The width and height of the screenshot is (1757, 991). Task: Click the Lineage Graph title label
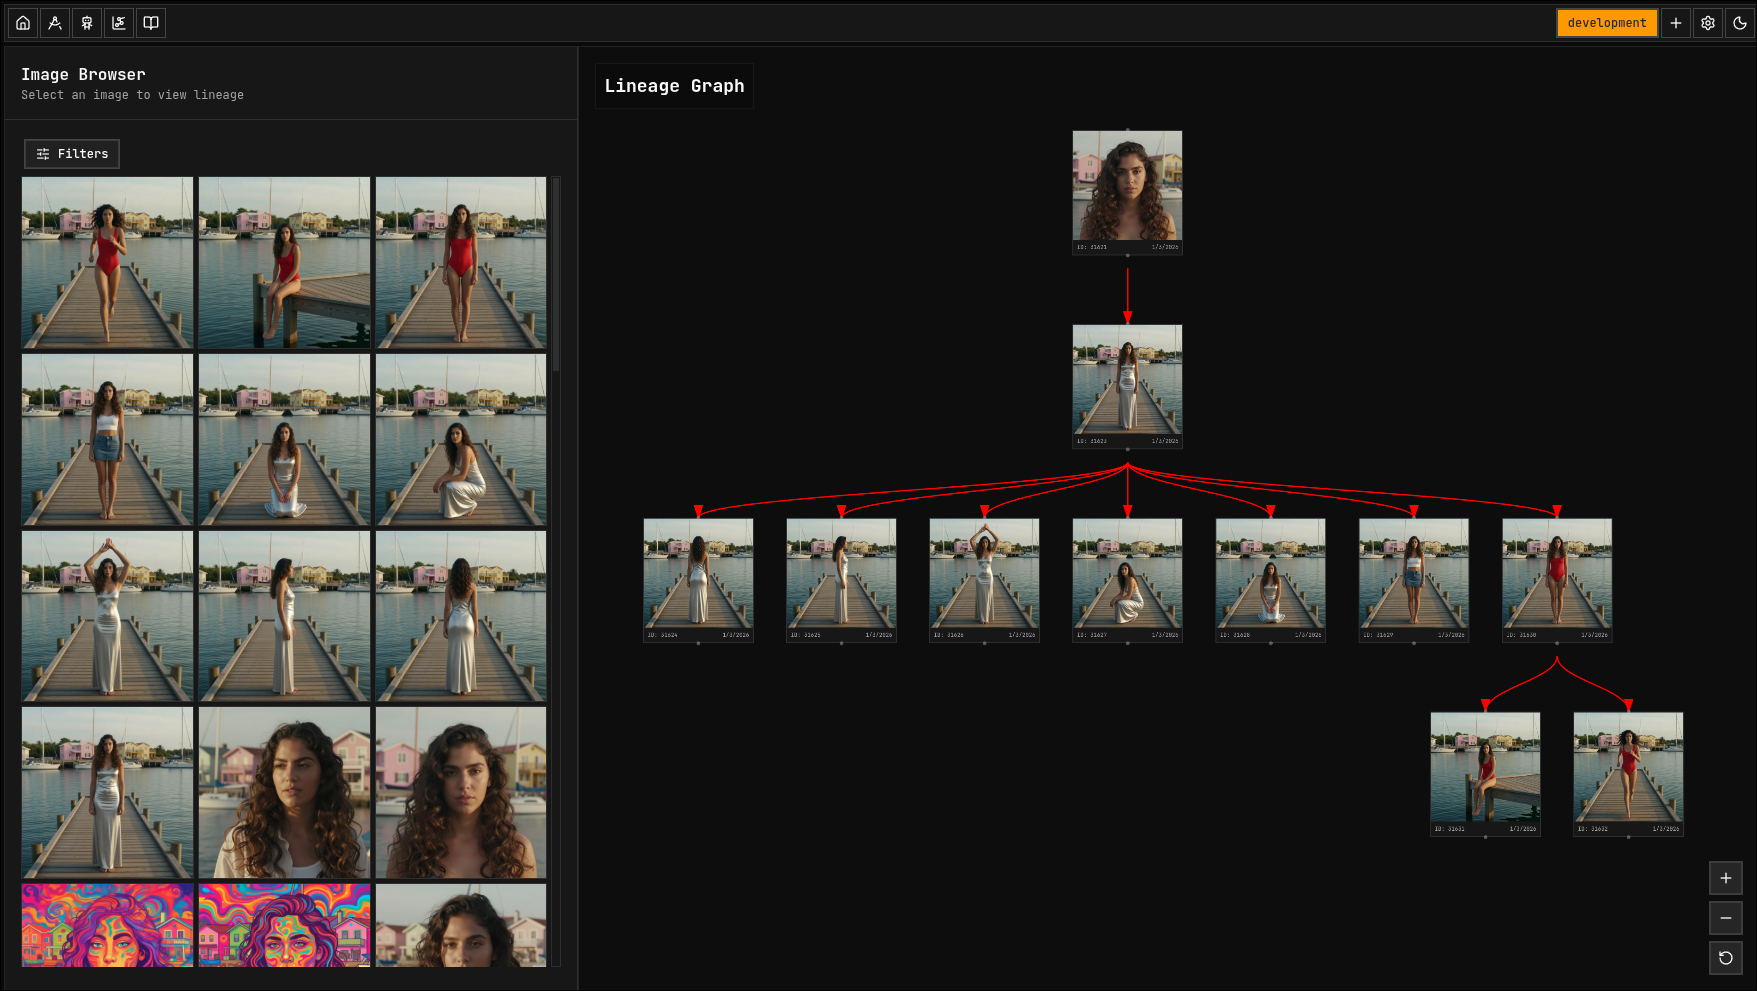point(674,86)
